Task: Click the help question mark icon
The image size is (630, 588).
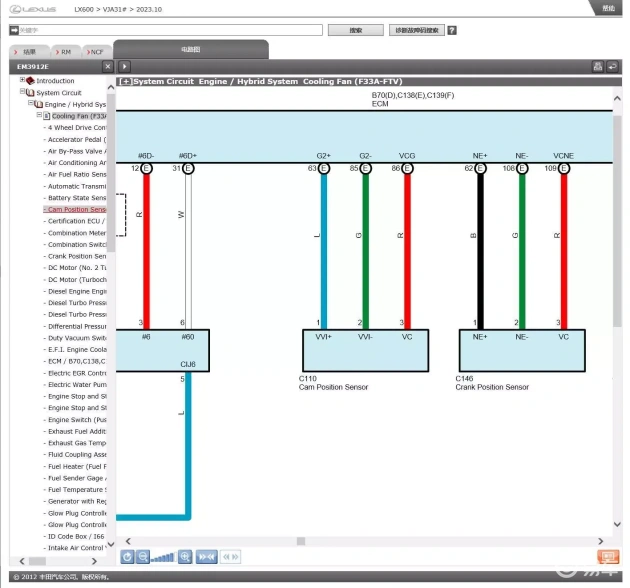Action: (x=452, y=30)
